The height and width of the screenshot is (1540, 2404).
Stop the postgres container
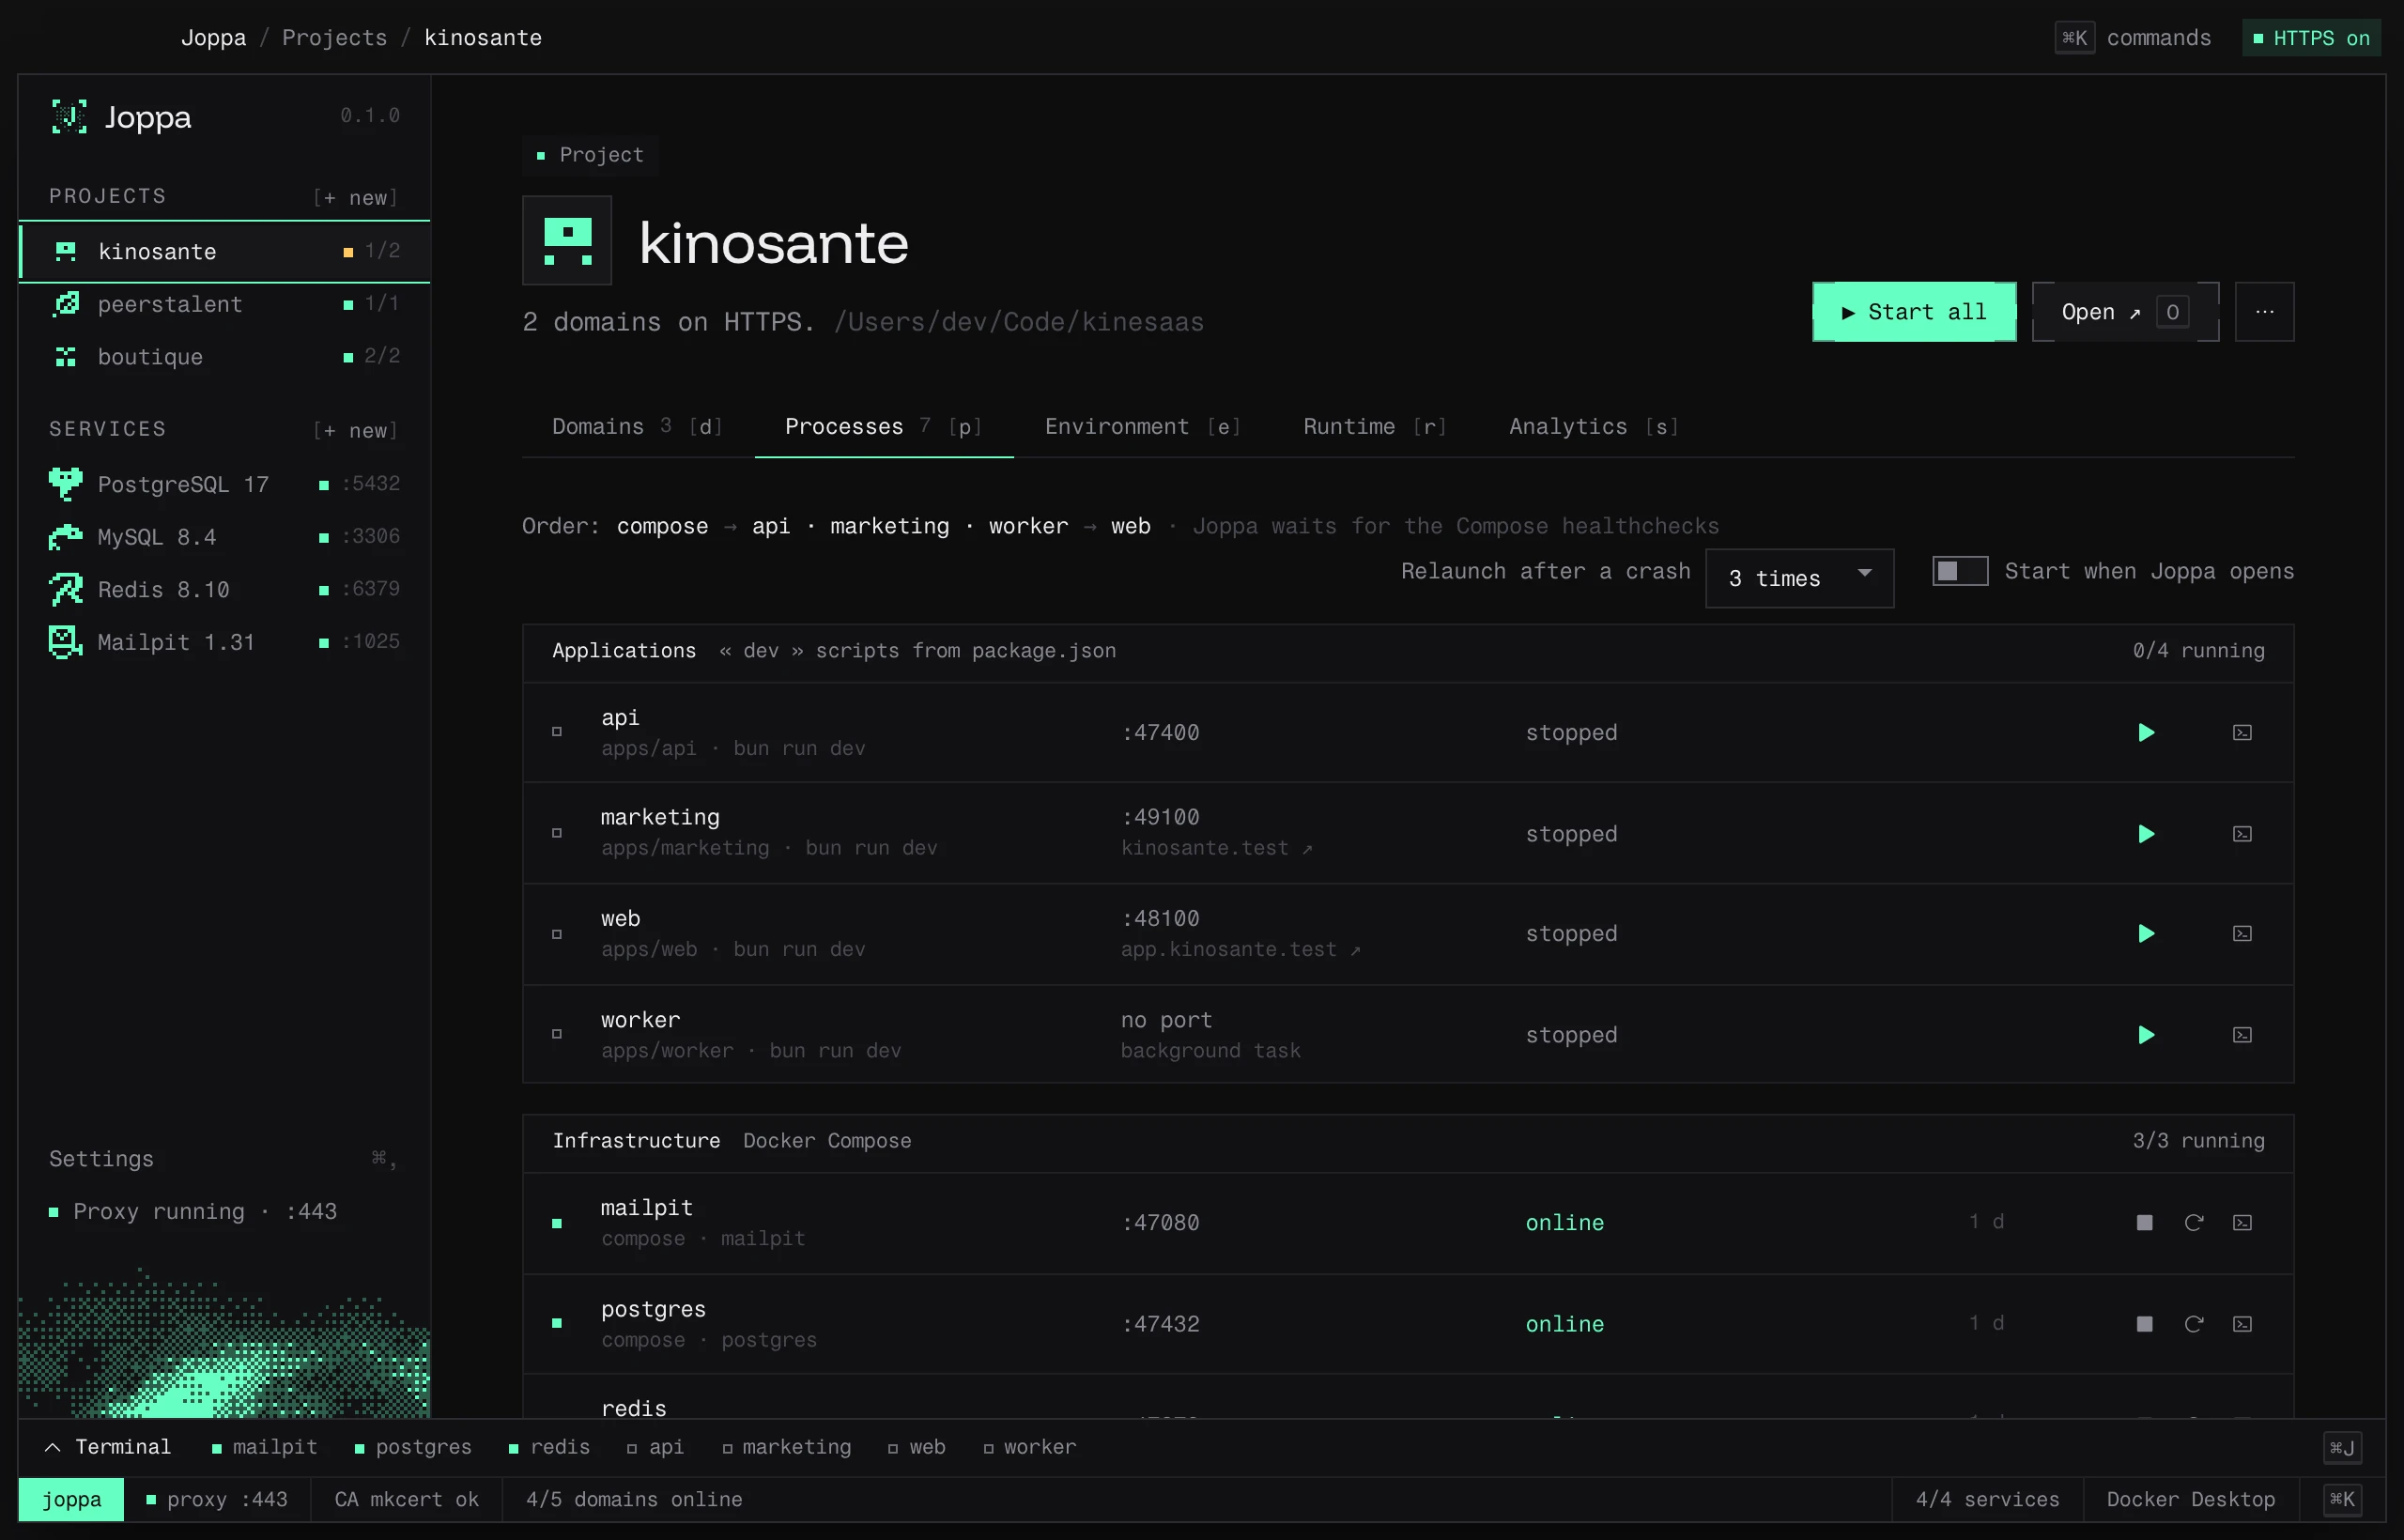2144,1324
